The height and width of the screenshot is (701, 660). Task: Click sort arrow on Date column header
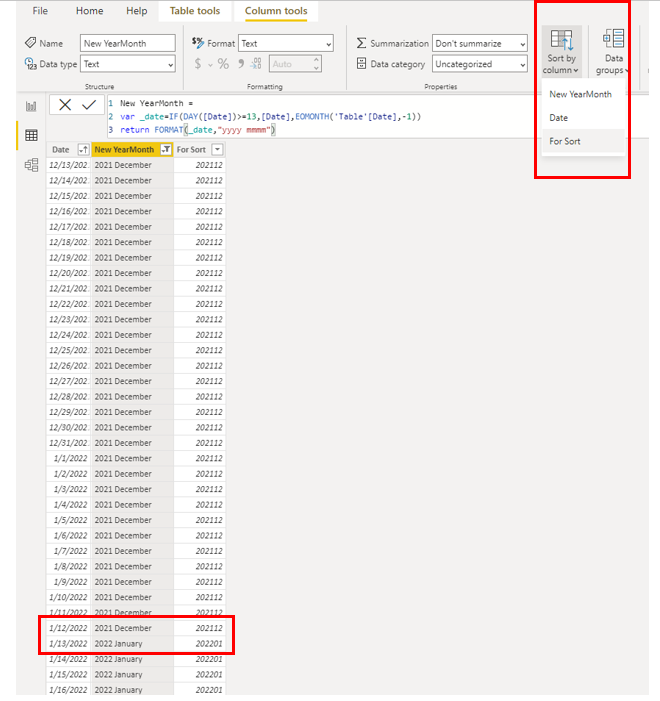point(83,150)
